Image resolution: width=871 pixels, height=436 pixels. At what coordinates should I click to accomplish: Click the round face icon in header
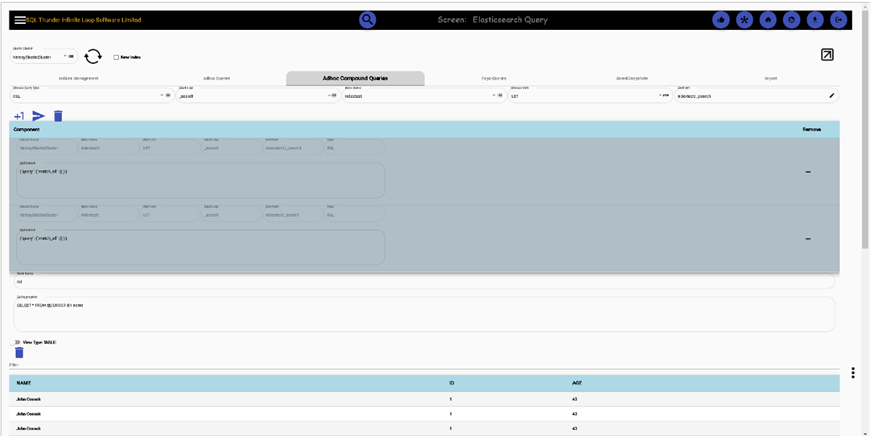pyautogui.click(x=792, y=20)
